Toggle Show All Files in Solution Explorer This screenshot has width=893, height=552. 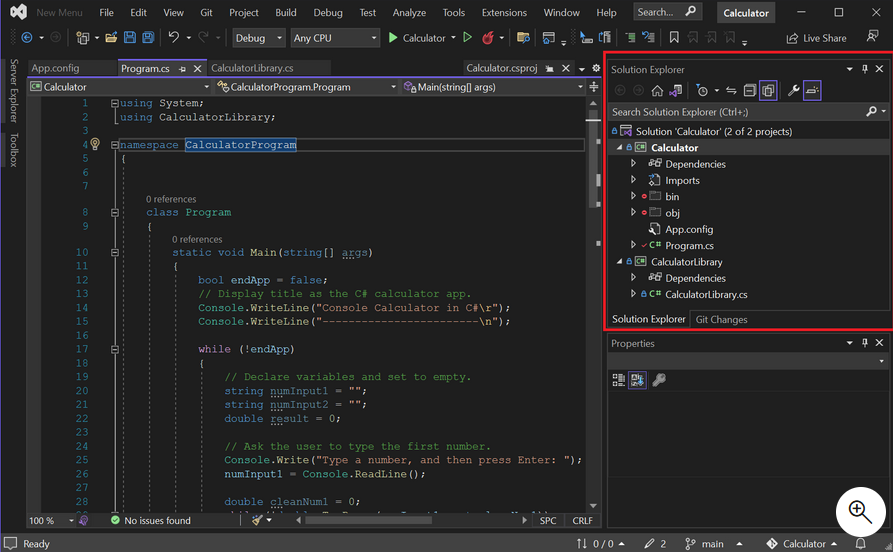point(768,91)
